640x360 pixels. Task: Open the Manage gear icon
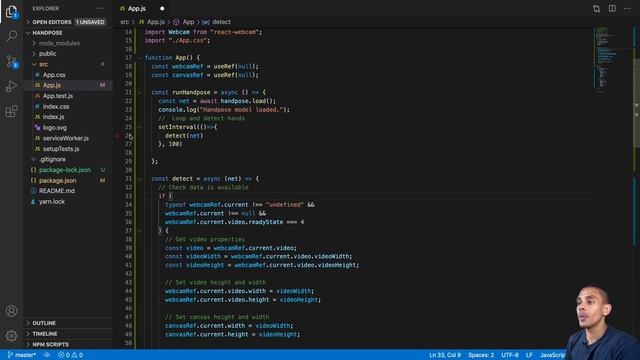[x=11, y=336]
